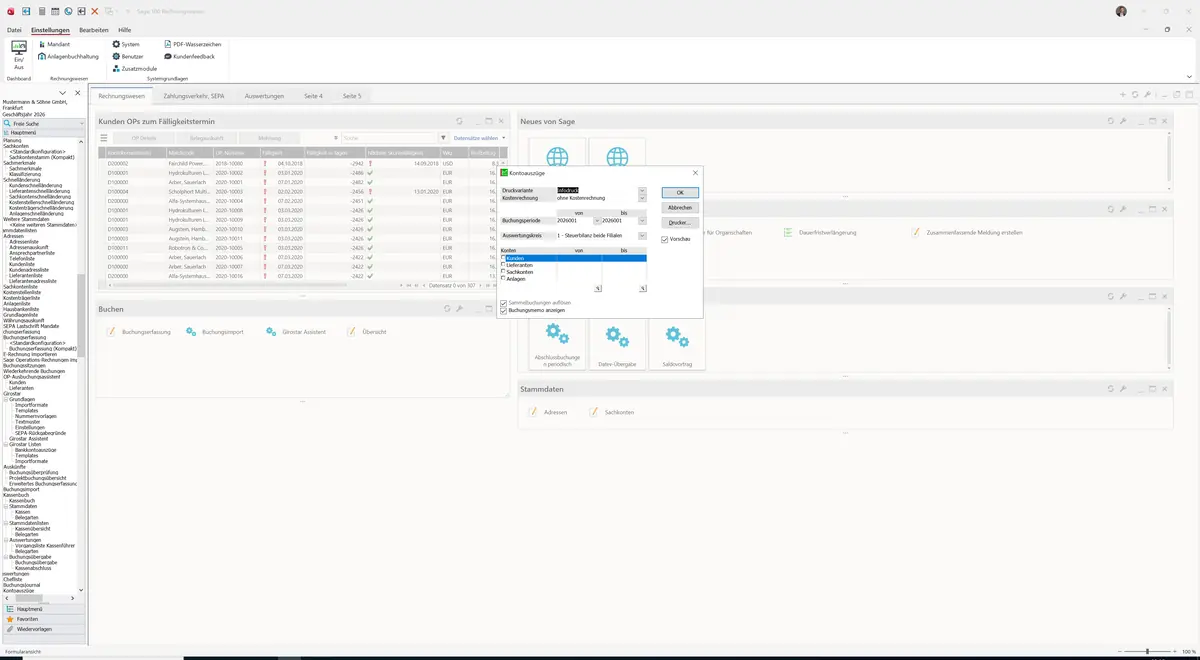Open the Kunden OPs panel hamburger menu

tap(104, 138)
